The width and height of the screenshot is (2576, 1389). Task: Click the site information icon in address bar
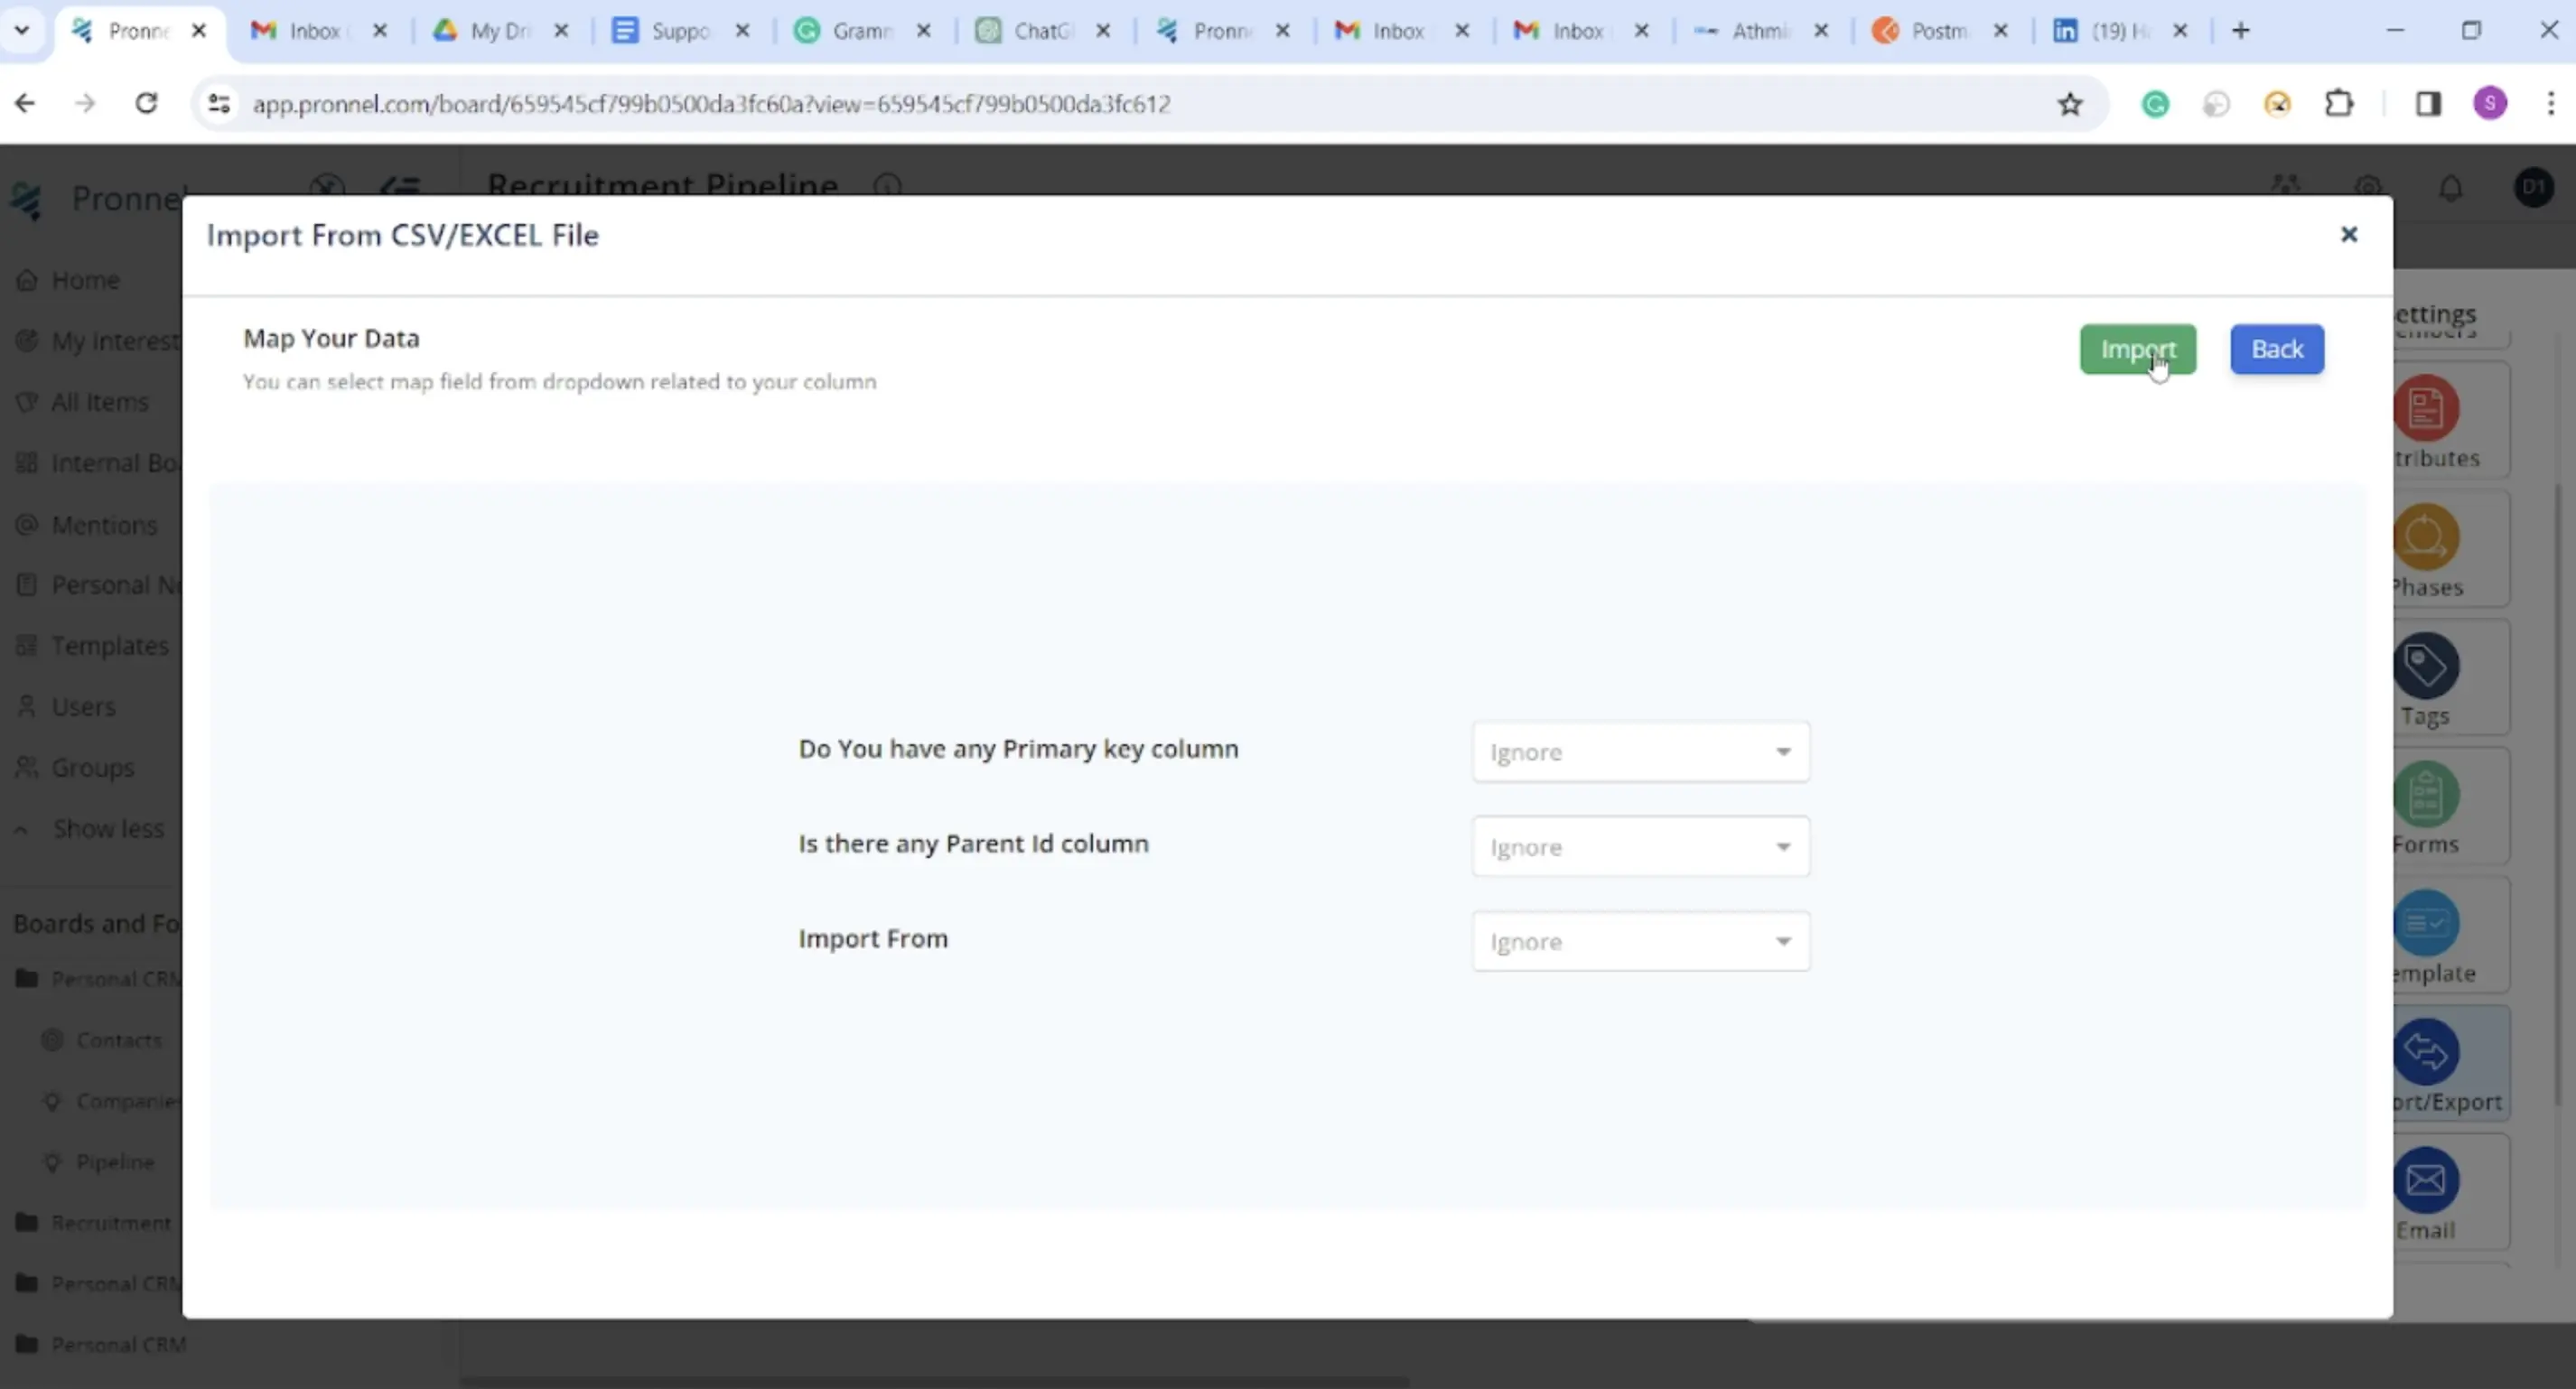[x=219, y=104]
